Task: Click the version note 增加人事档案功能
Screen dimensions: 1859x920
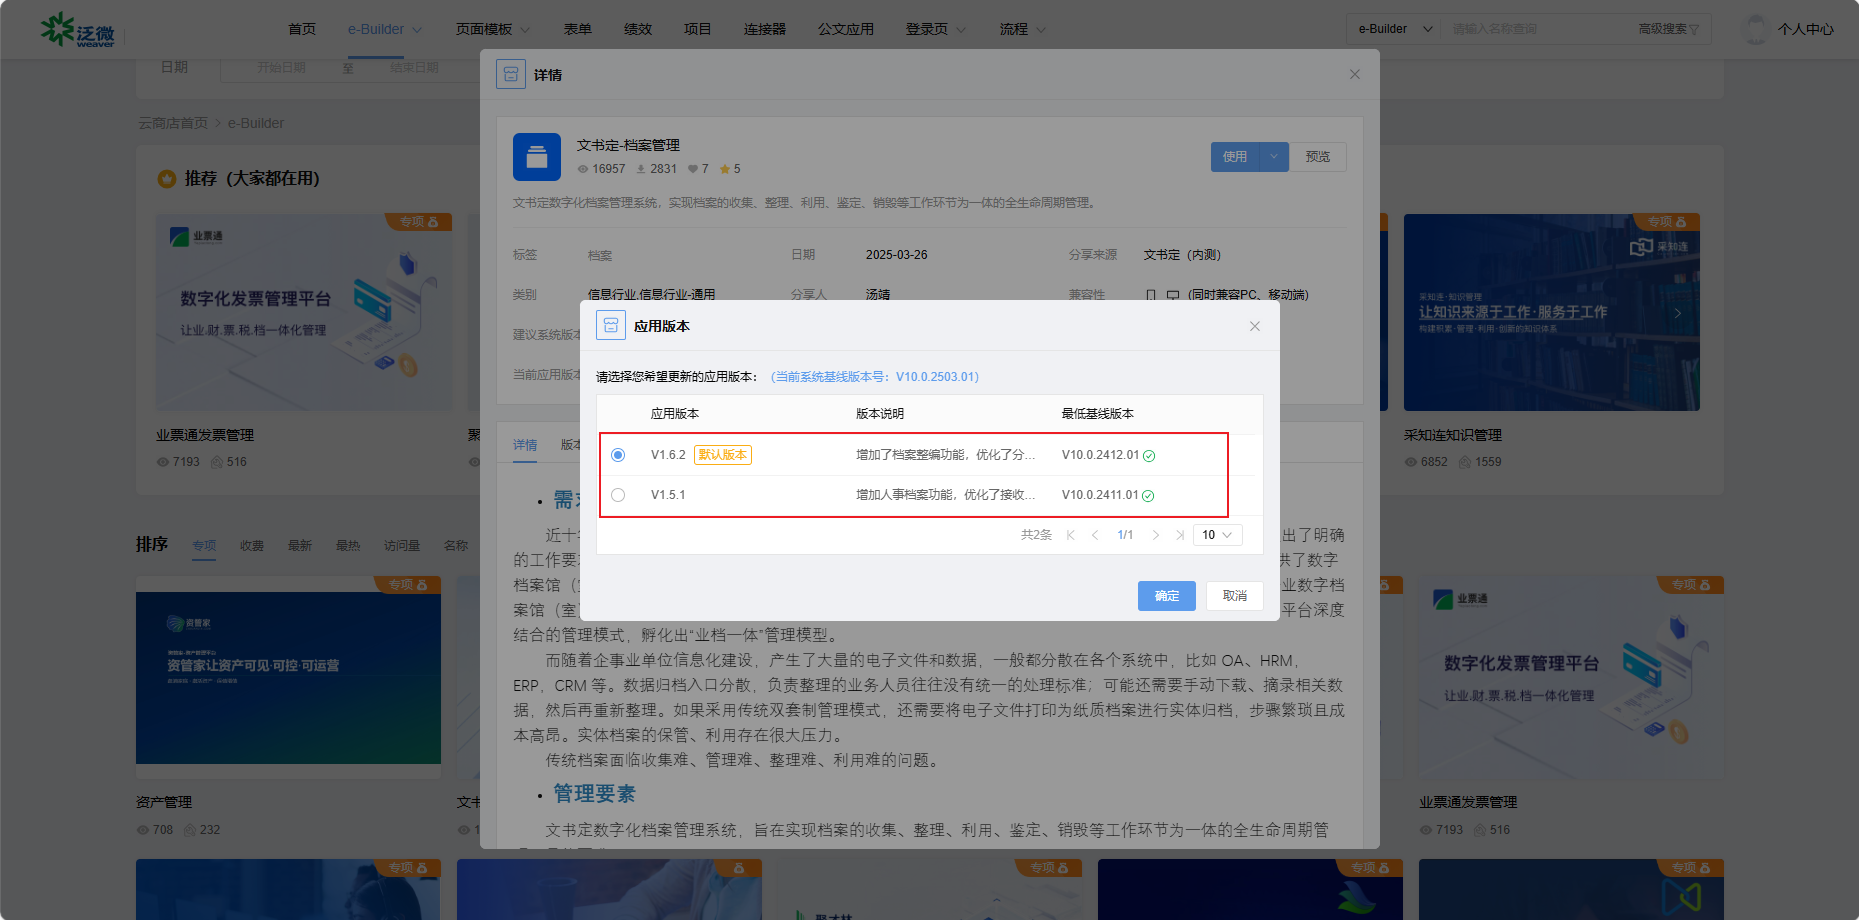Action: pos(945,495)
